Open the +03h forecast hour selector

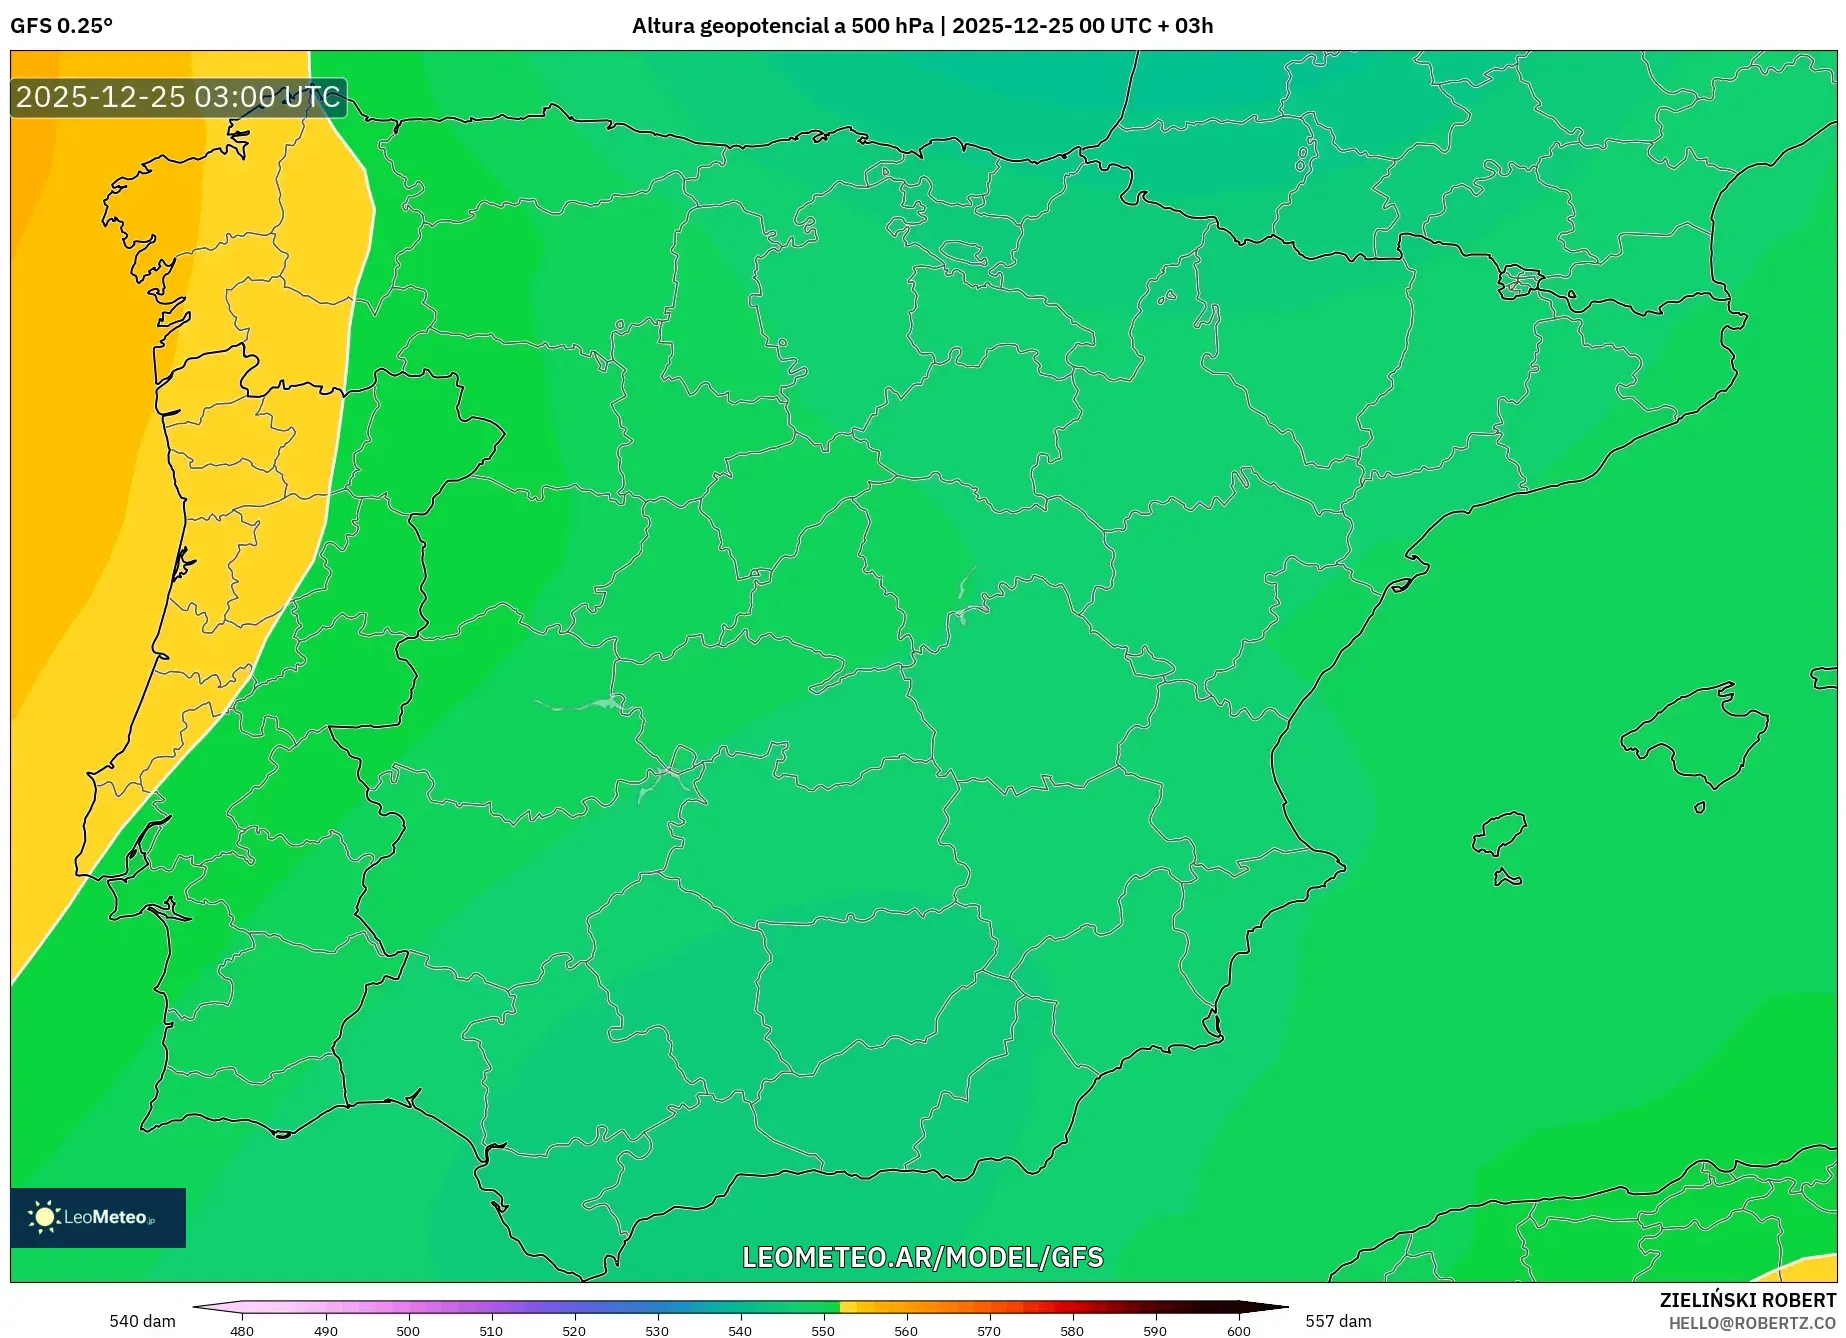(x=1187, y=26)
